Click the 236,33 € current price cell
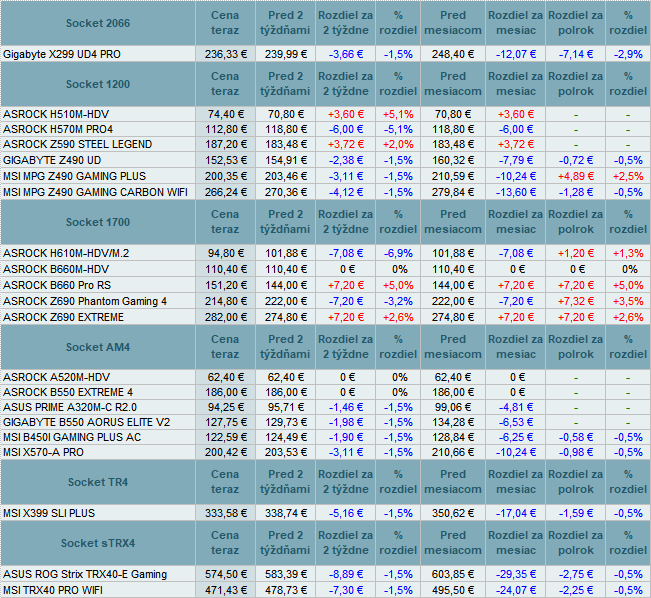Screen dimensions: 651x598 (x=226, y=54)
